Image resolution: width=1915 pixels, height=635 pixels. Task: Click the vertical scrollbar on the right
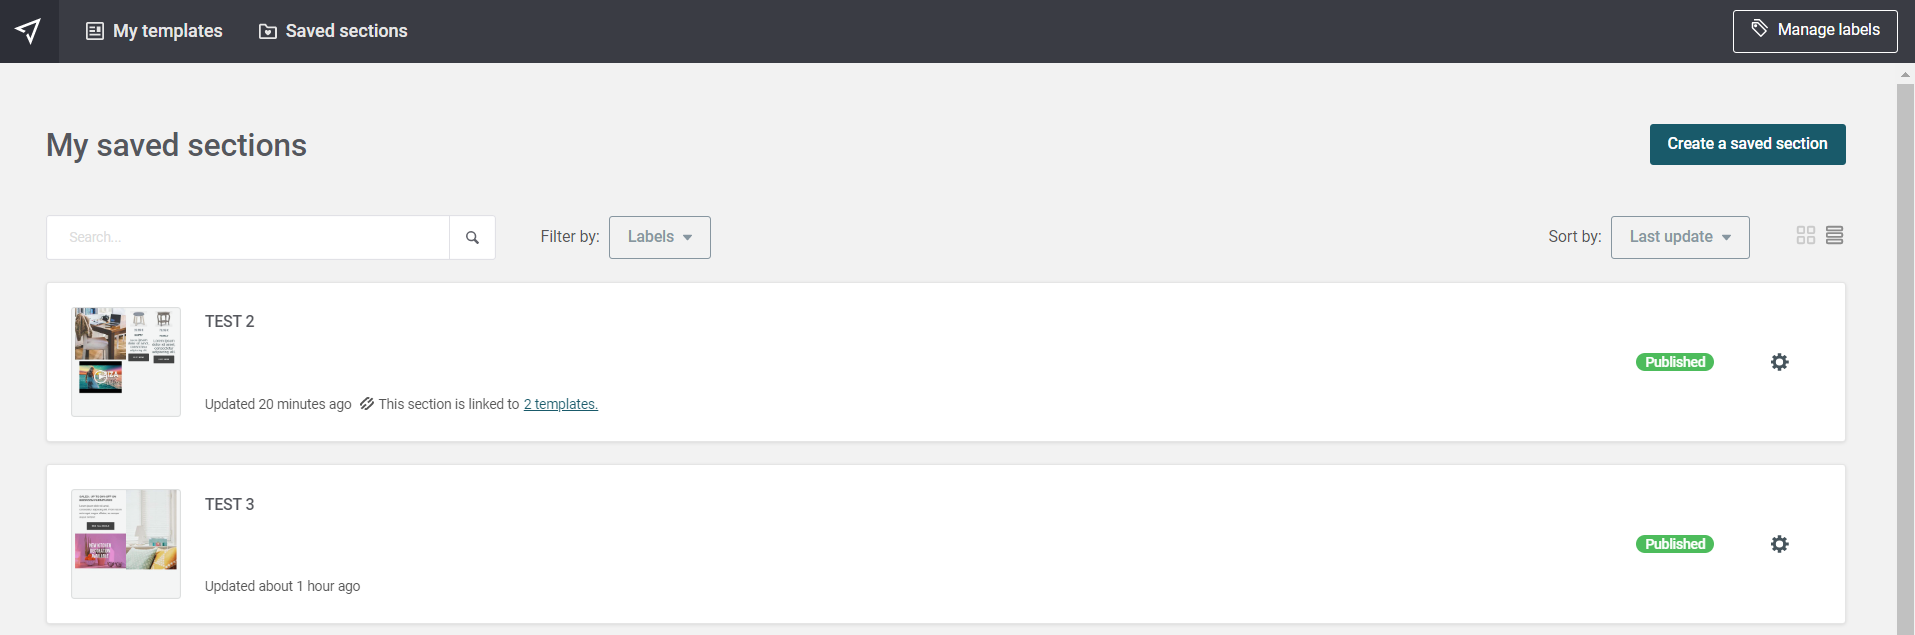coord(1904,350)
